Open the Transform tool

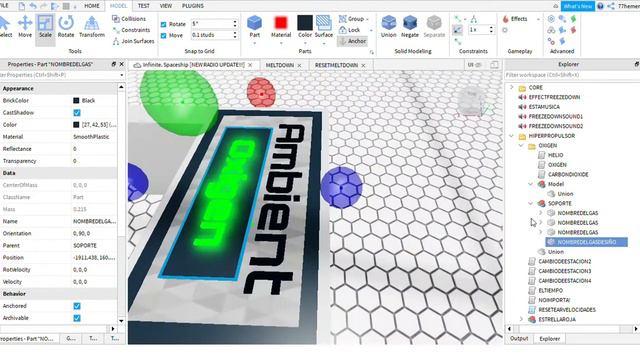click(92, 27)
